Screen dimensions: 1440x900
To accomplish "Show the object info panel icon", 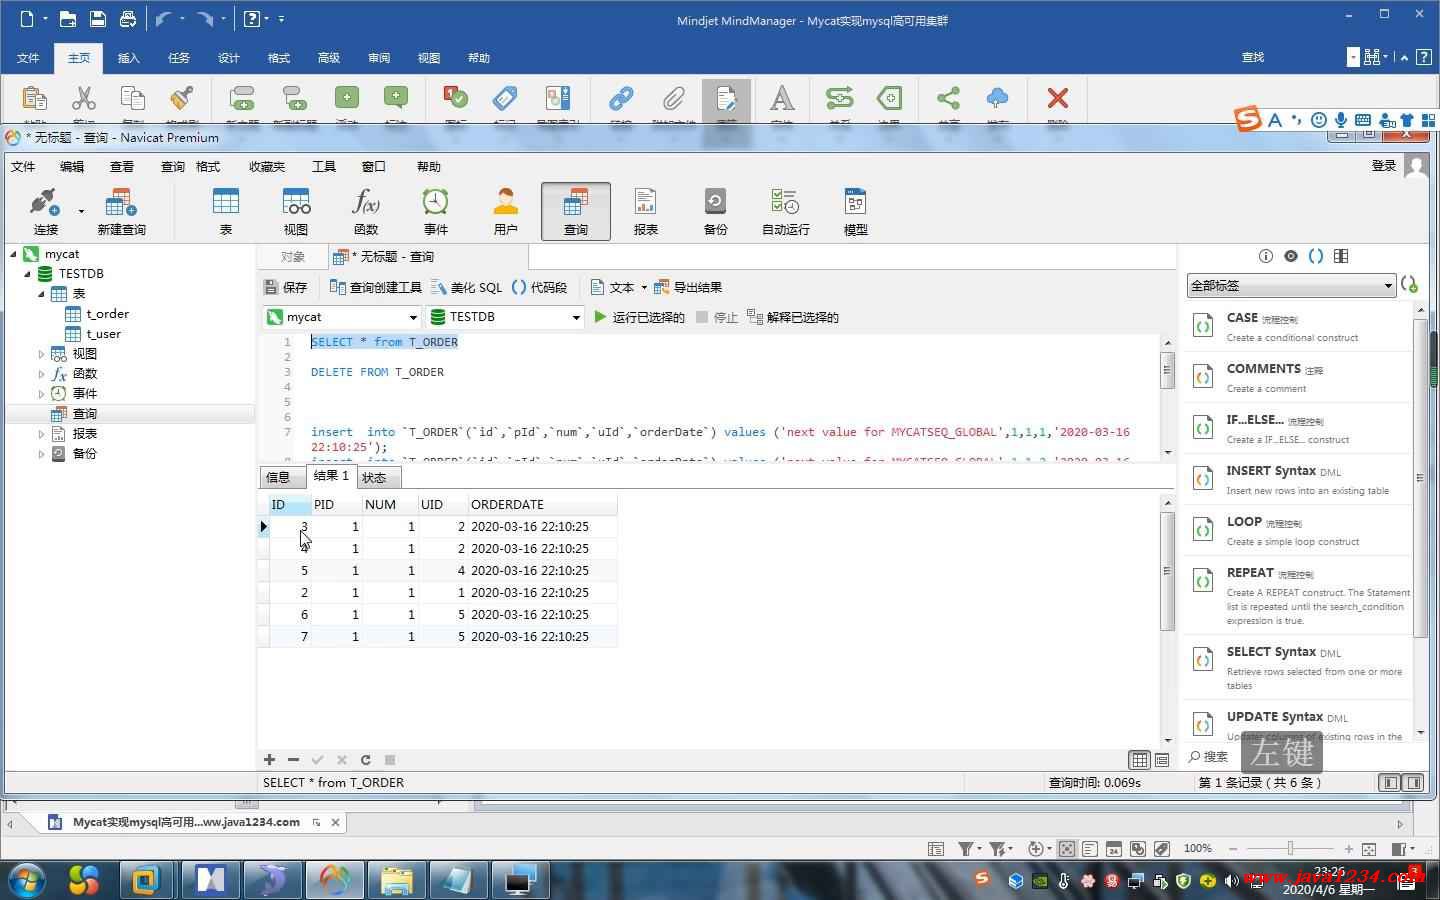I will [x=1265, y=256].
